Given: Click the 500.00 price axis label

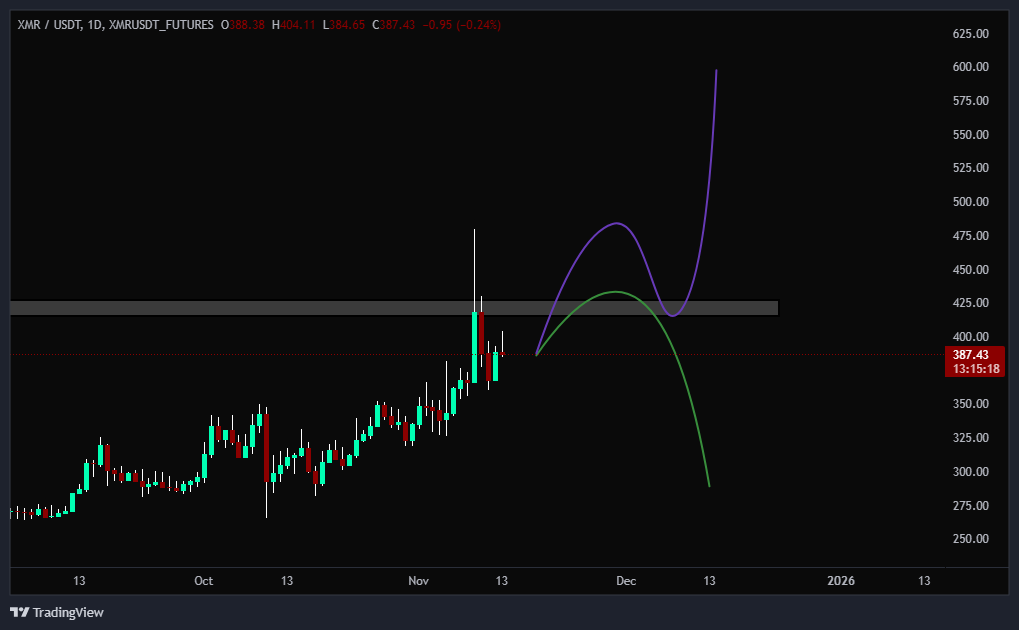Looking at the screenshot, I should 970,202.
